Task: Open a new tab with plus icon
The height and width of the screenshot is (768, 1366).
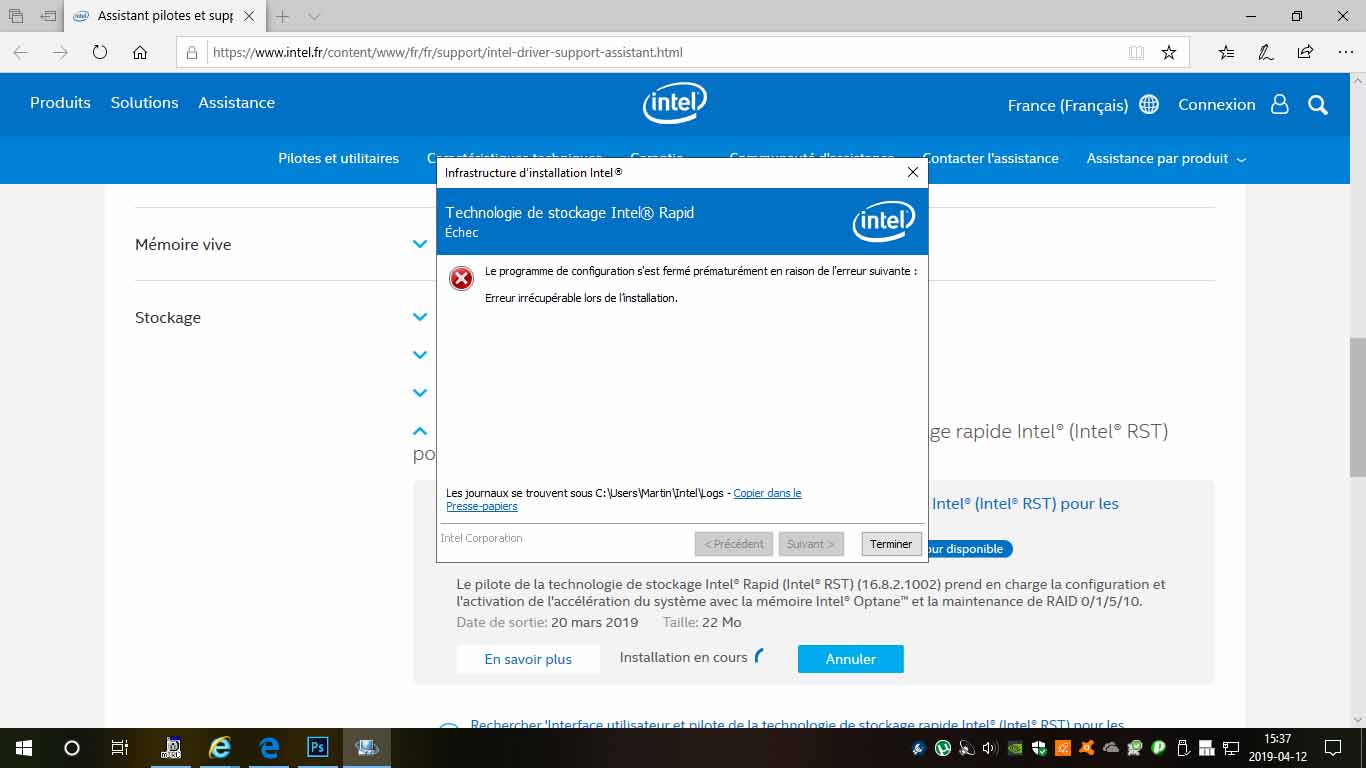Action: pyautogui.click(x=283, y=17)
